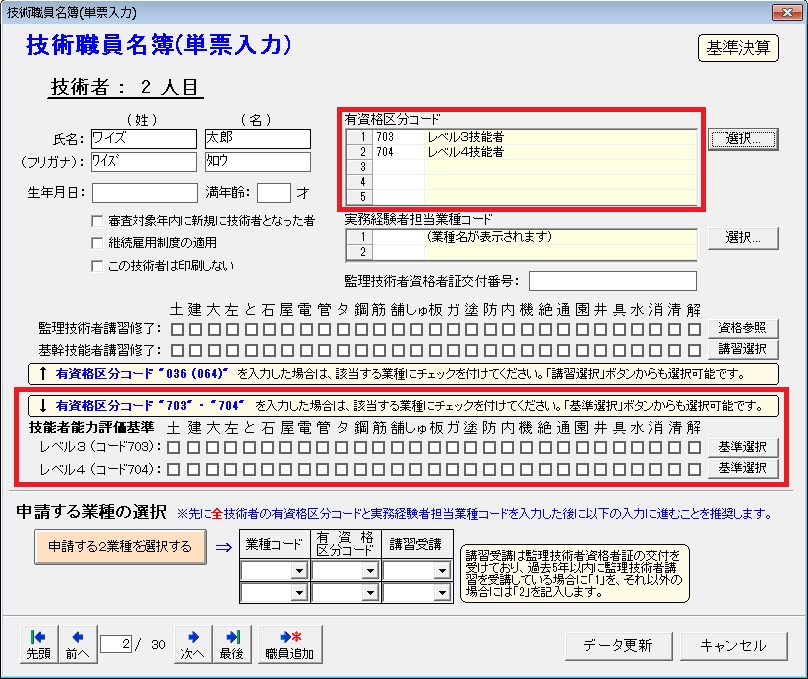Open second row 講習受講 dropdown
This screenshot has height=679, width=808.
click(x=442, y=592)
